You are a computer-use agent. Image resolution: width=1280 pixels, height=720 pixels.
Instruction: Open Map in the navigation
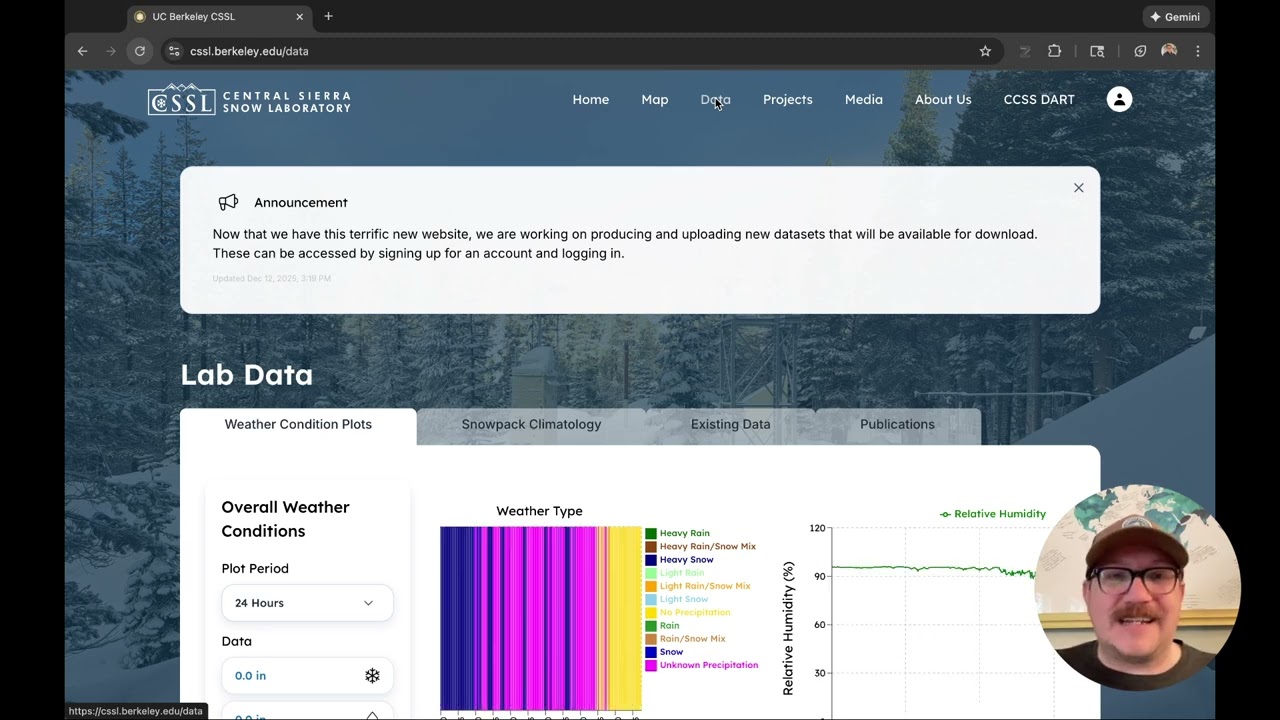(x=654, y=99)
